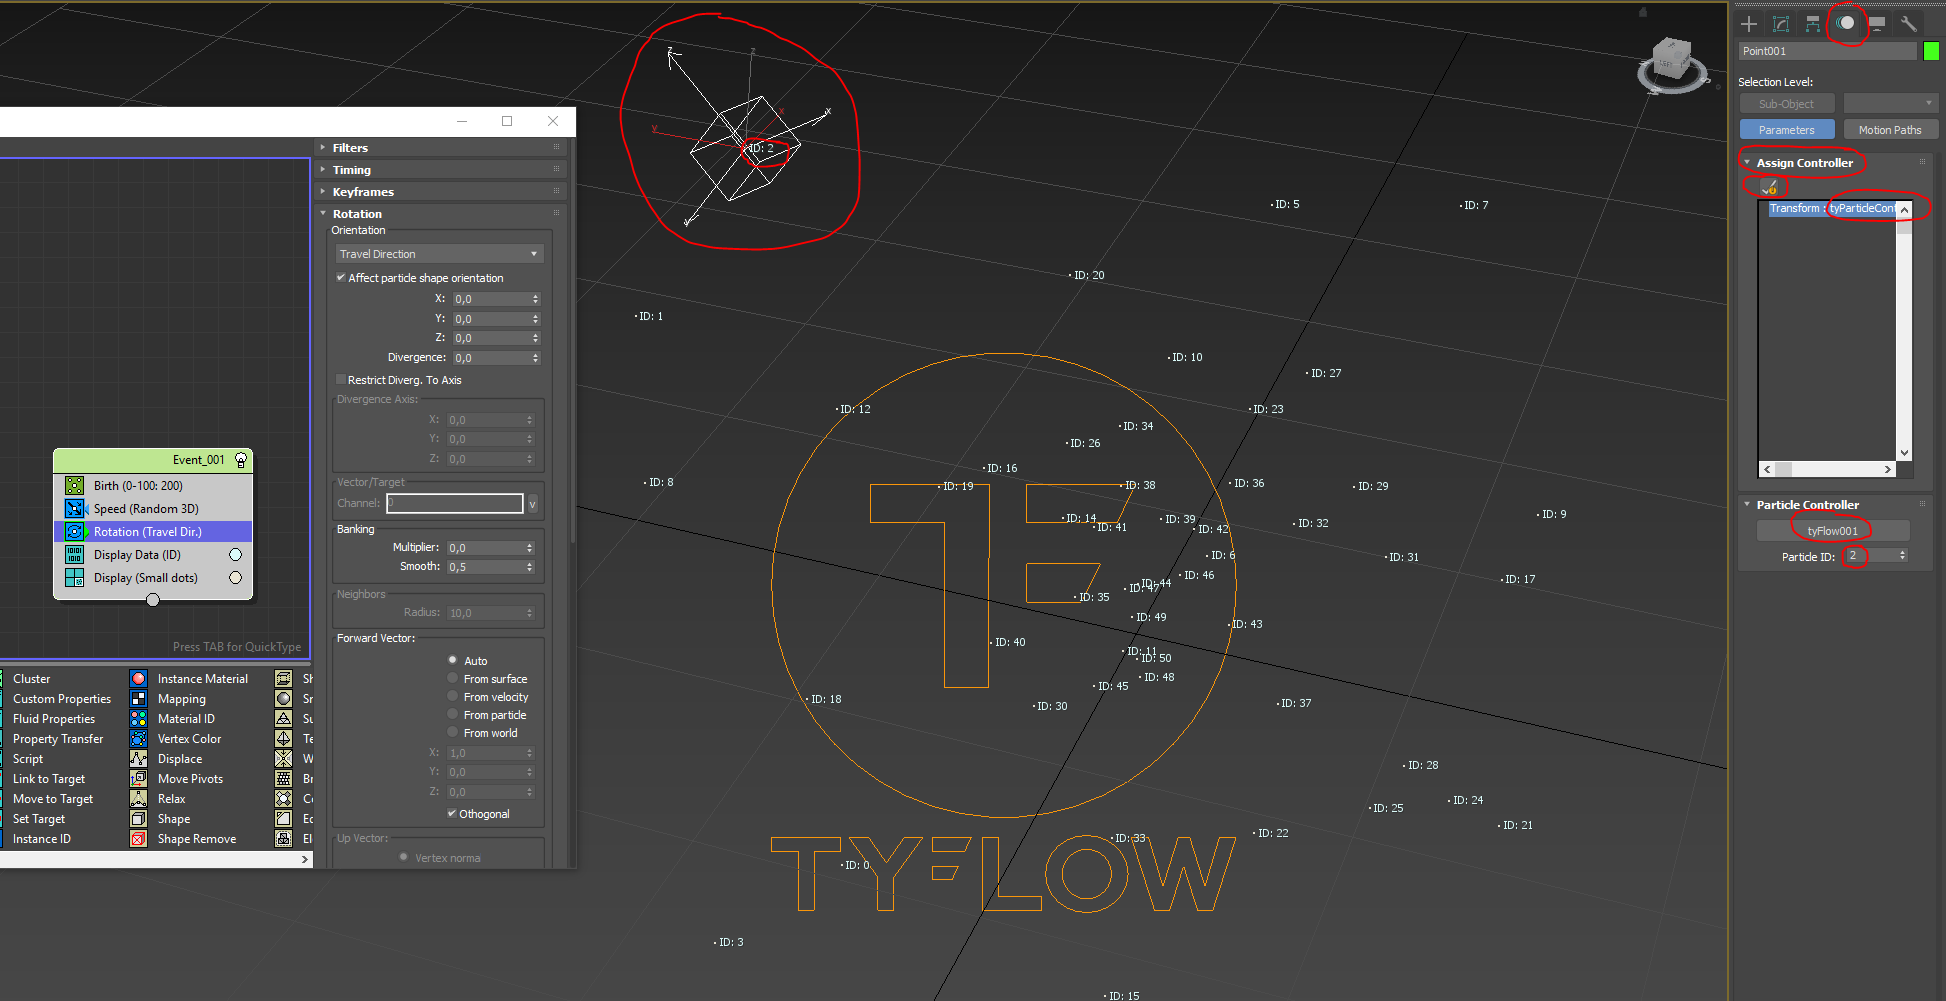Viewport: 1946px width, 1001px height.
Task: Select the Display Small dots operator icon
Action: pos(75,578)
